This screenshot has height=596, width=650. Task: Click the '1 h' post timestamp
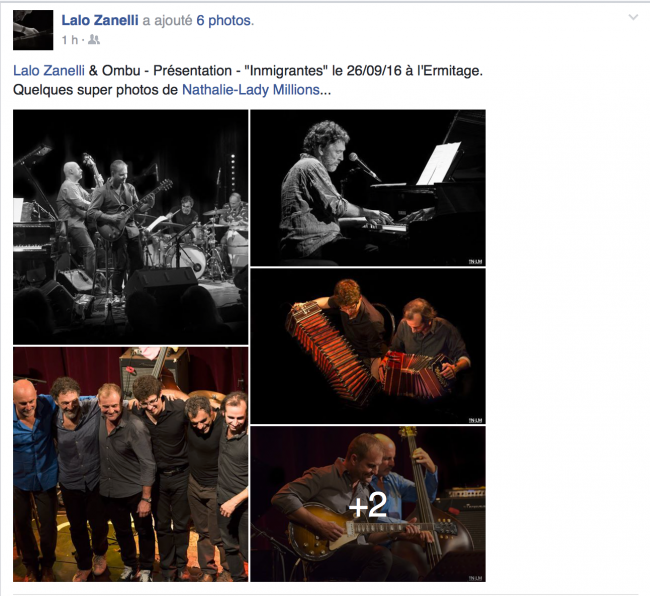[70, 40]
